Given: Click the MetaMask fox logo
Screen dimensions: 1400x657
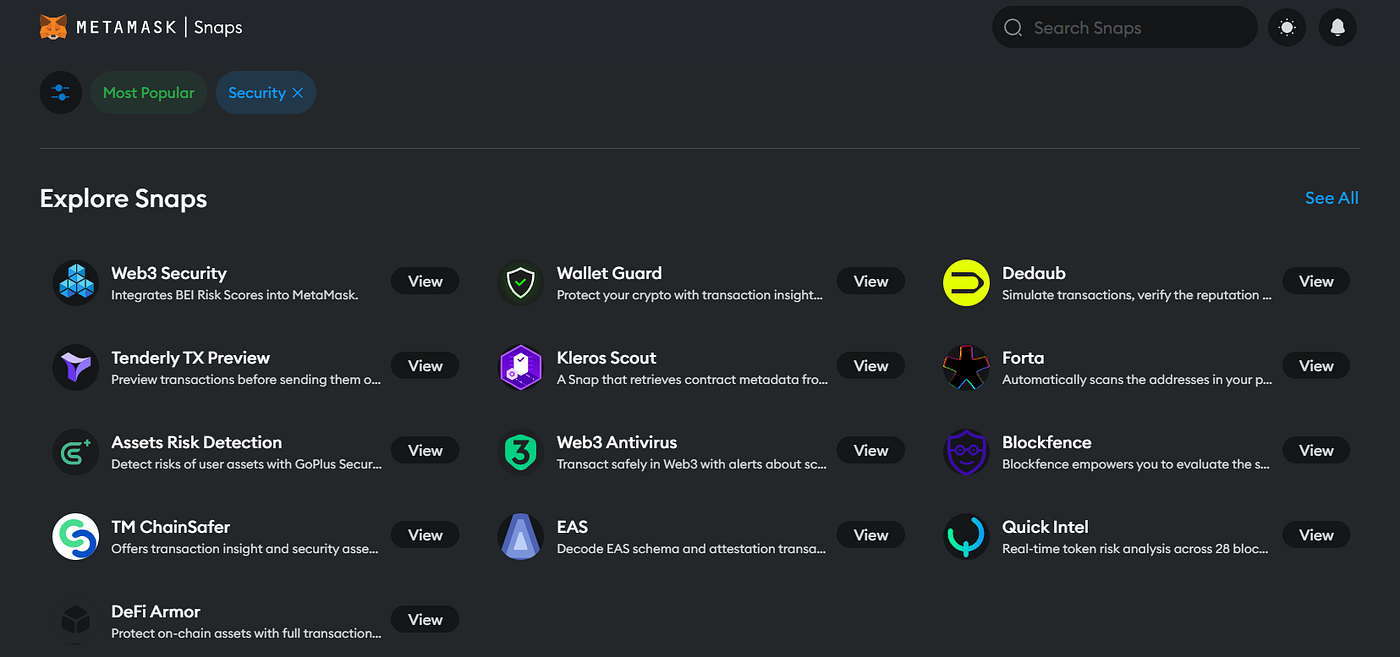Looking at the screenshot, I should point(54,27).
